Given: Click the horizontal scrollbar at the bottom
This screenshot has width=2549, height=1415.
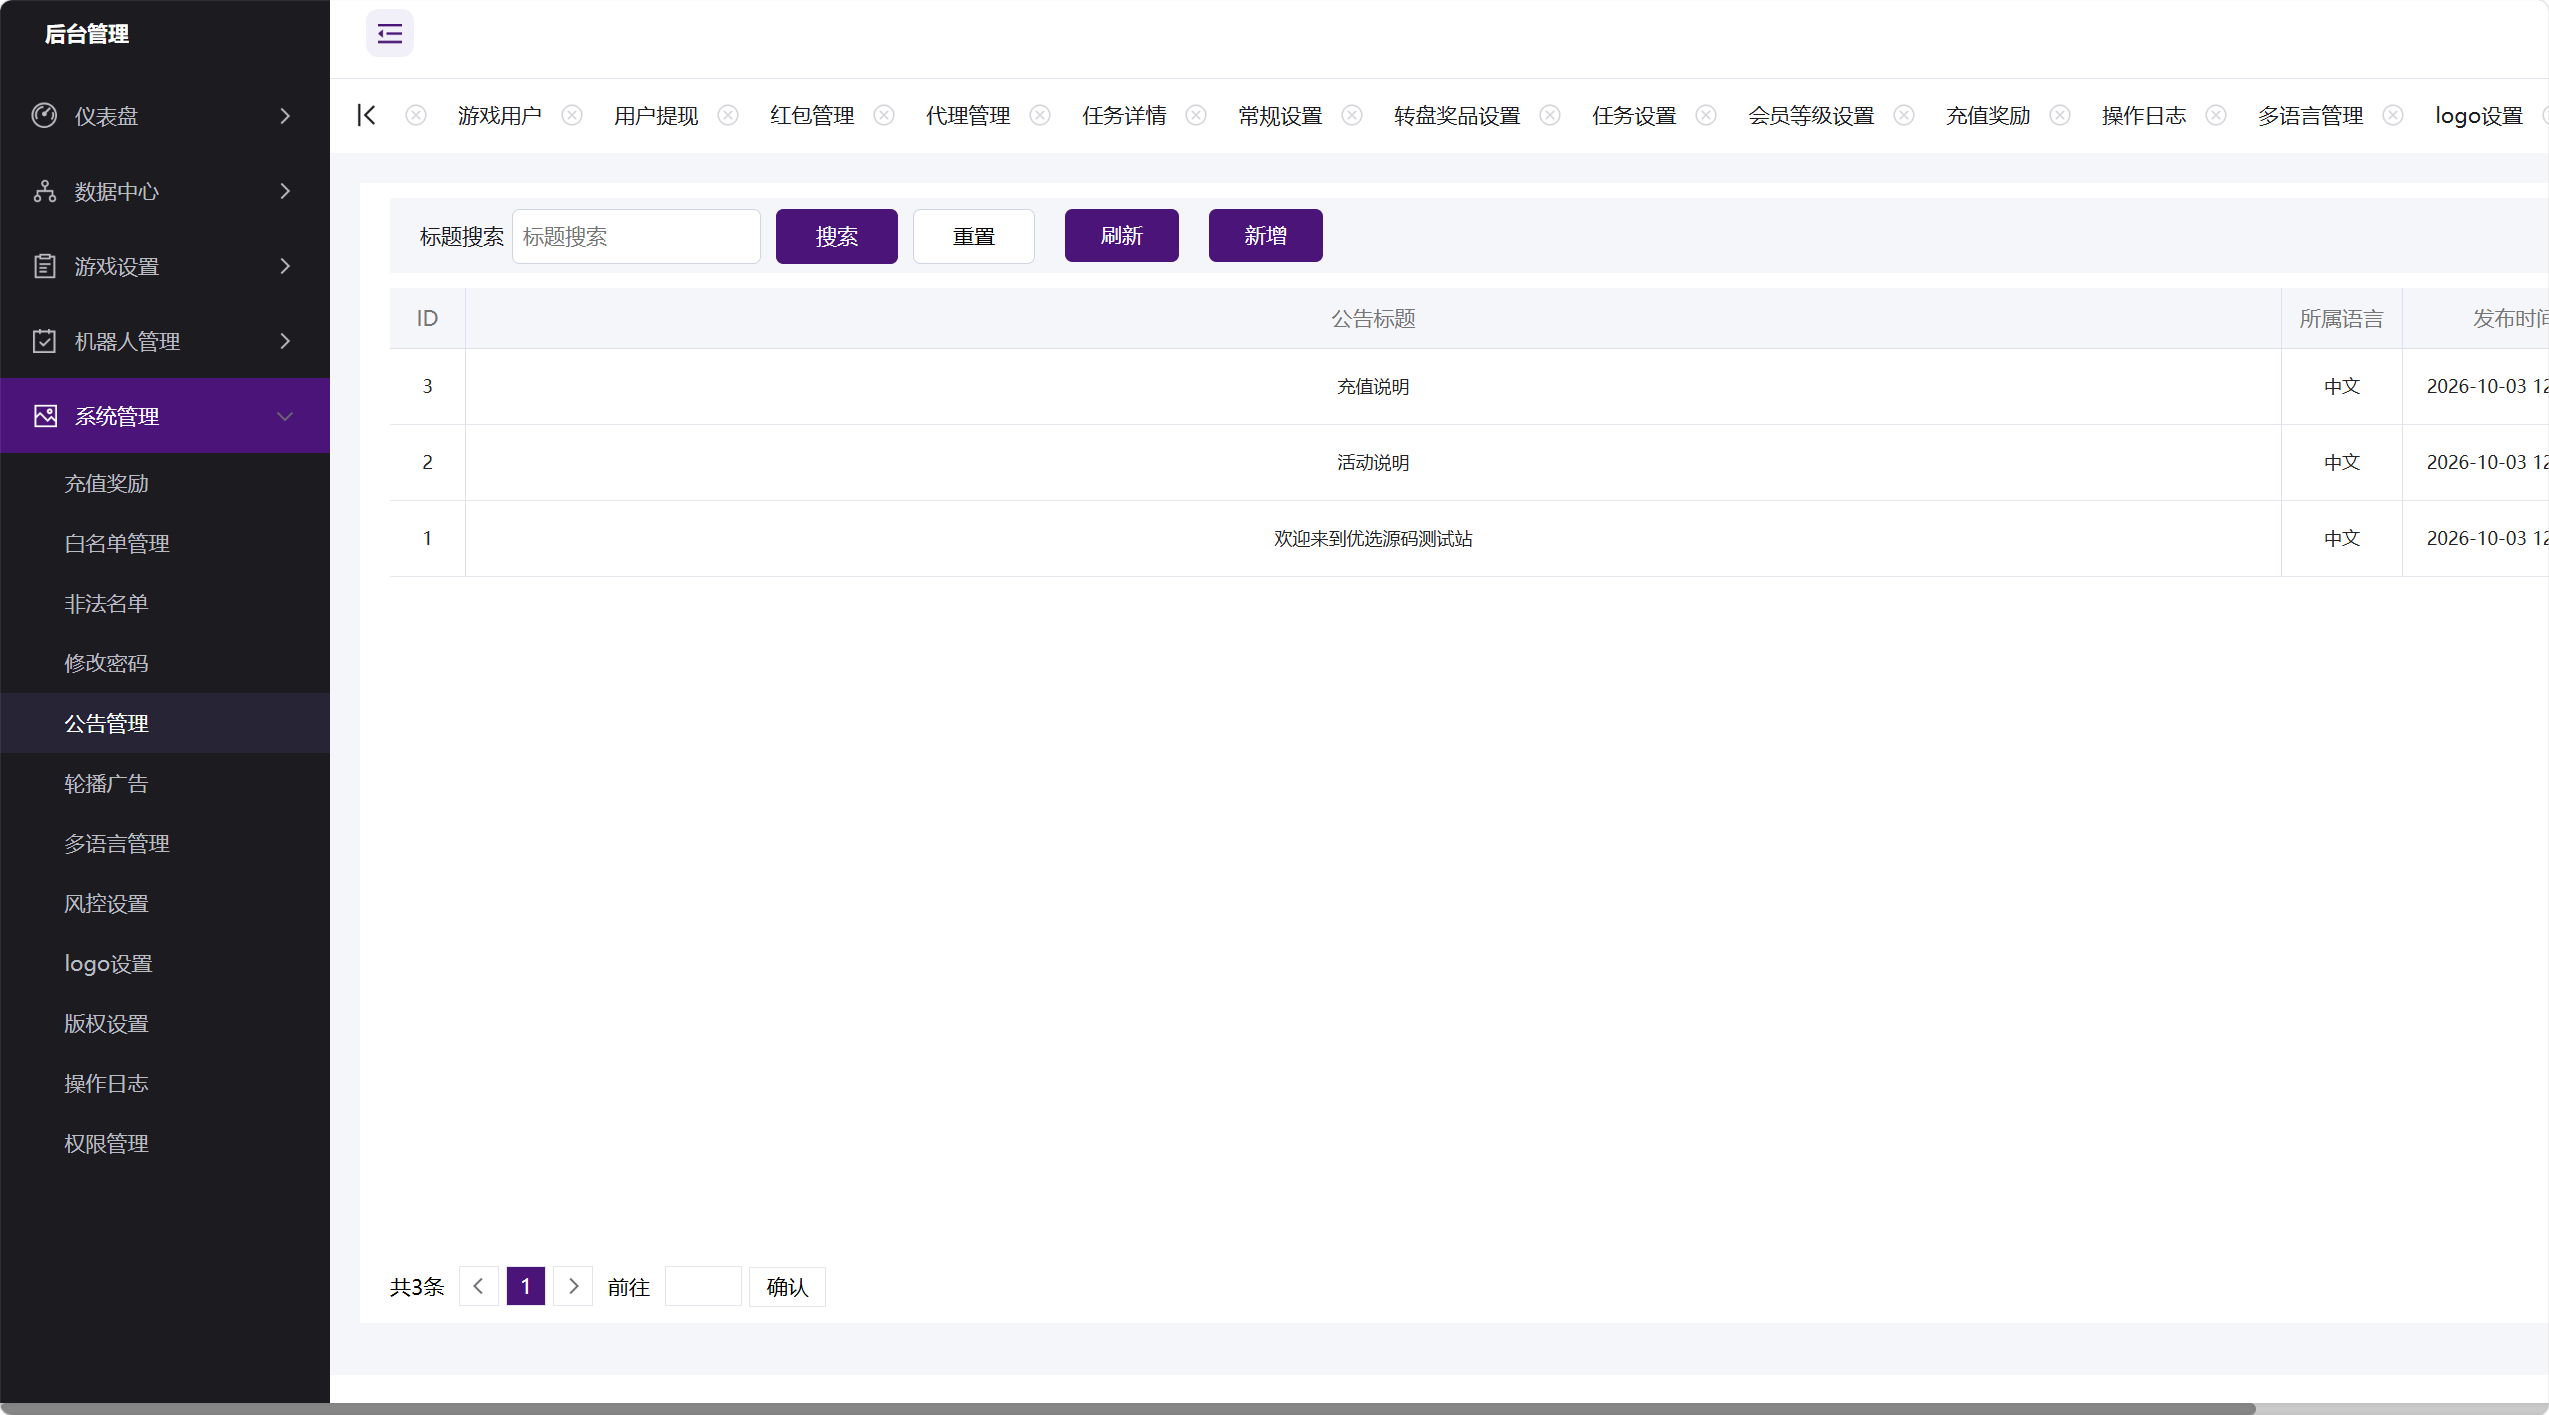Looking at the screenshot, I should (x=1128, y=1408).
